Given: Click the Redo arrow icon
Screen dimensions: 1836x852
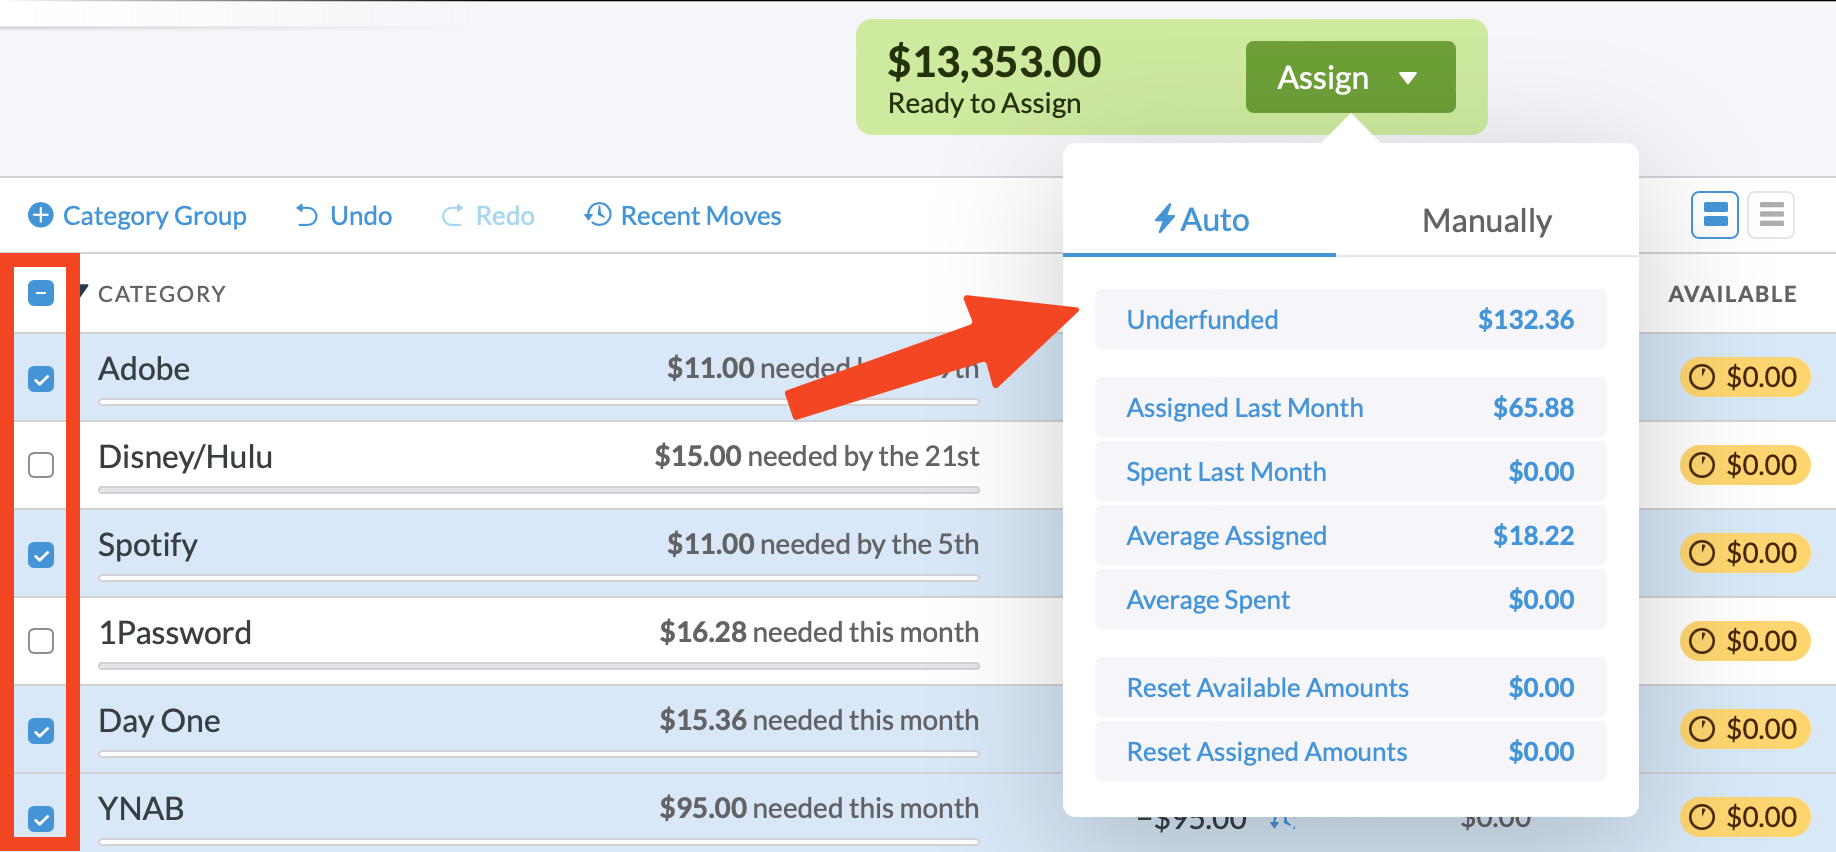Looking at the screenshot, I should 452,215.
